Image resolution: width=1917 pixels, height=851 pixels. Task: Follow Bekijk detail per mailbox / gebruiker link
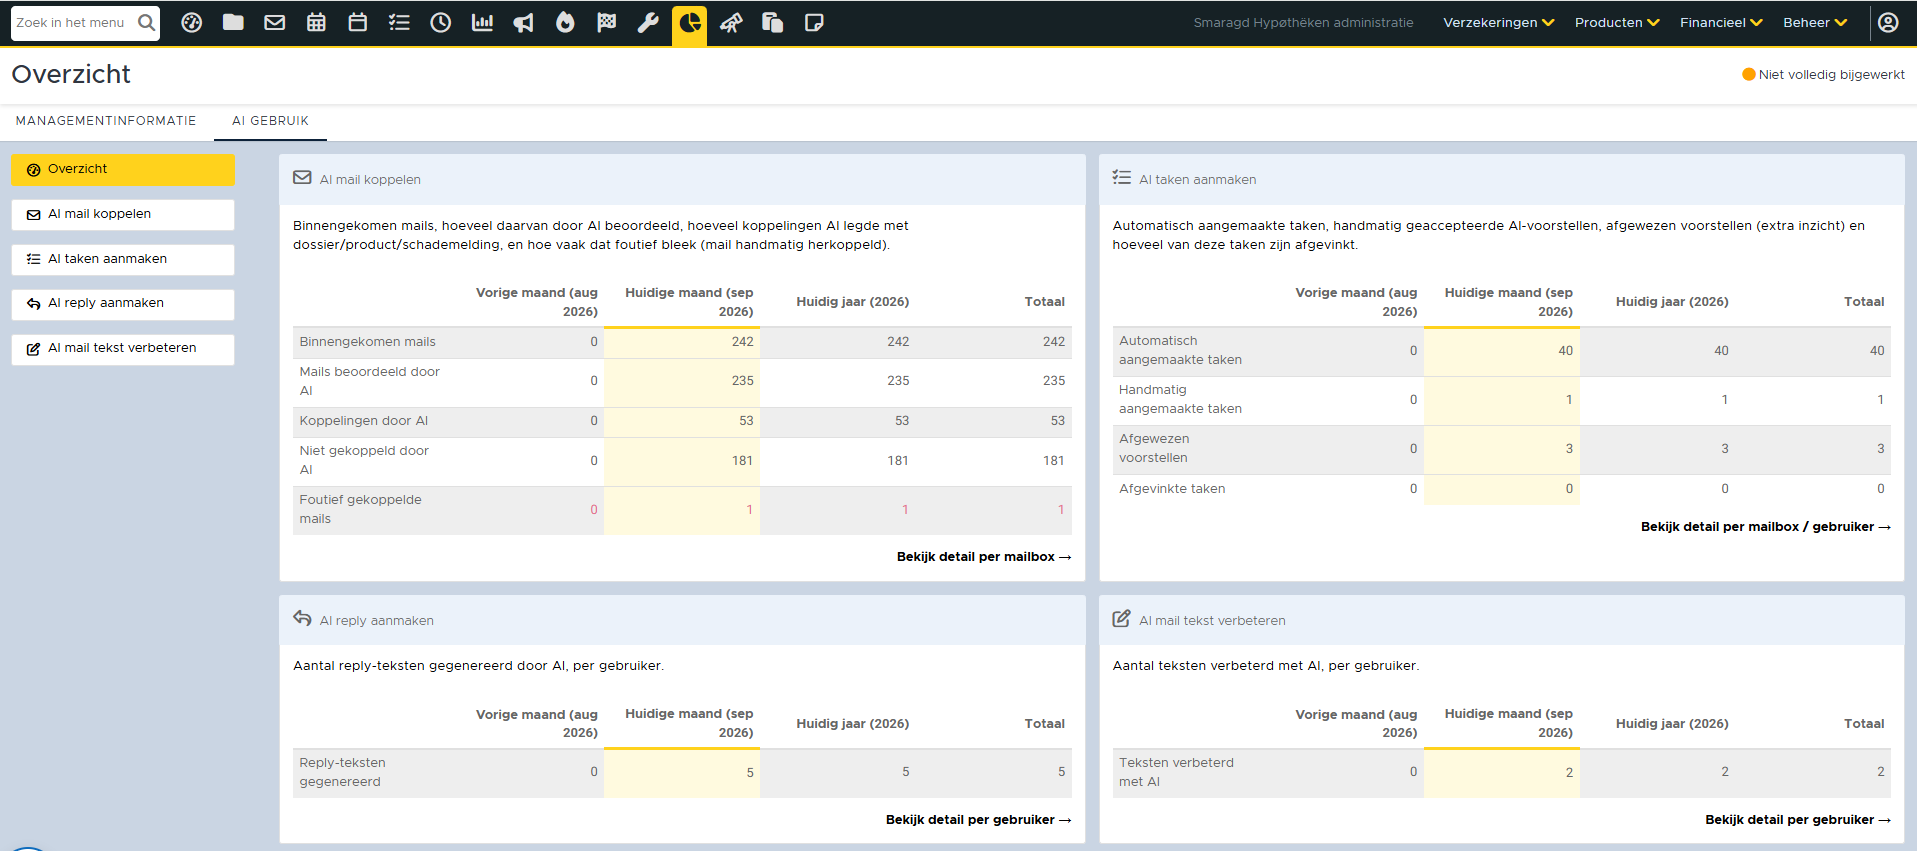pos(1765,527)
